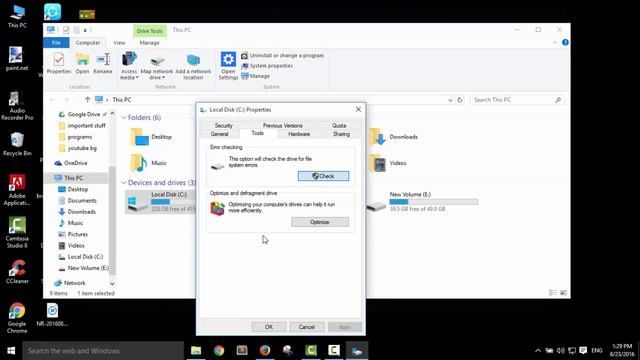Open the View ribbon tab
The width and height of the screenshot is (640, 360).
click(x=119, y=42)
